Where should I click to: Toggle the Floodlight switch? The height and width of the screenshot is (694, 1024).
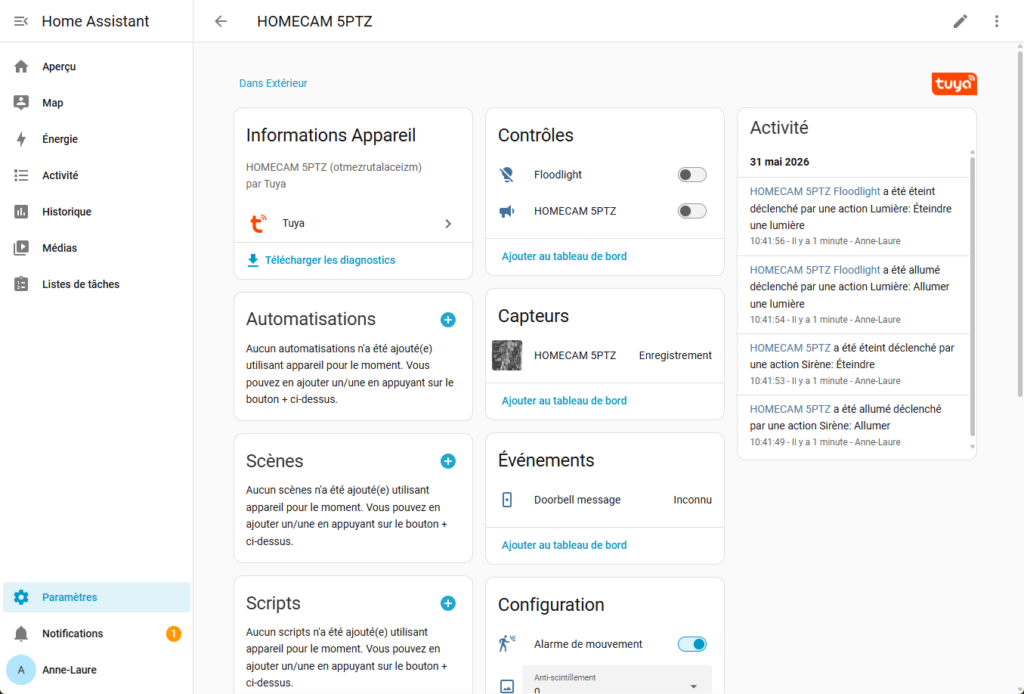coord(692,174)
